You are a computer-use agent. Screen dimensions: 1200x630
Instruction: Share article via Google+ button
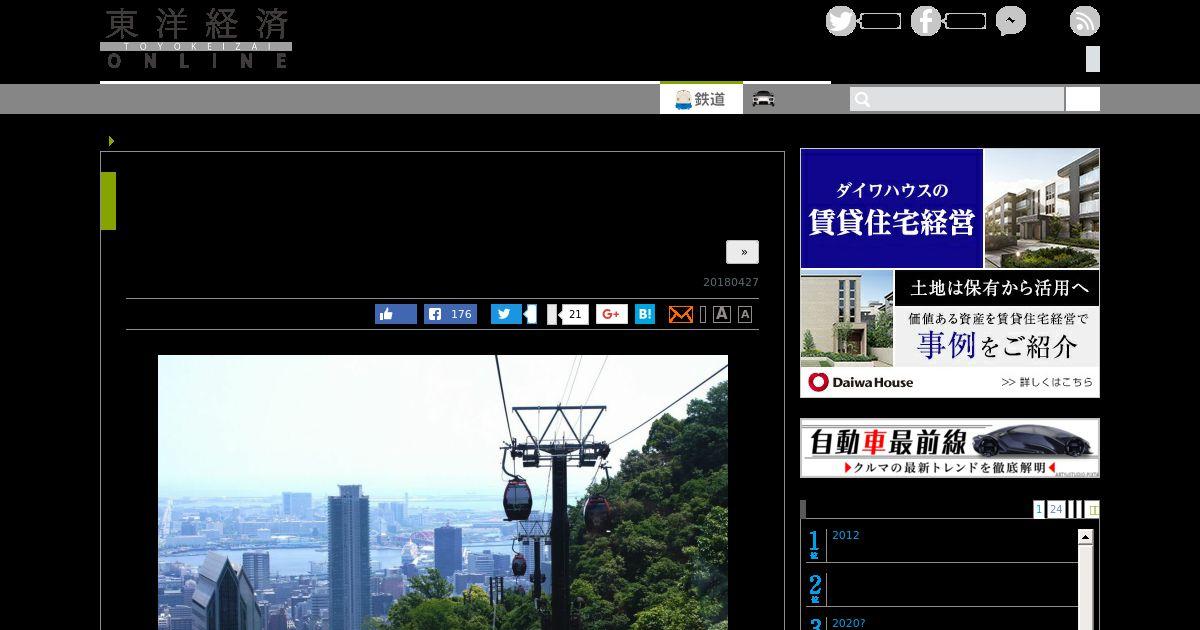pyautogui.click(x=612, y=314)
